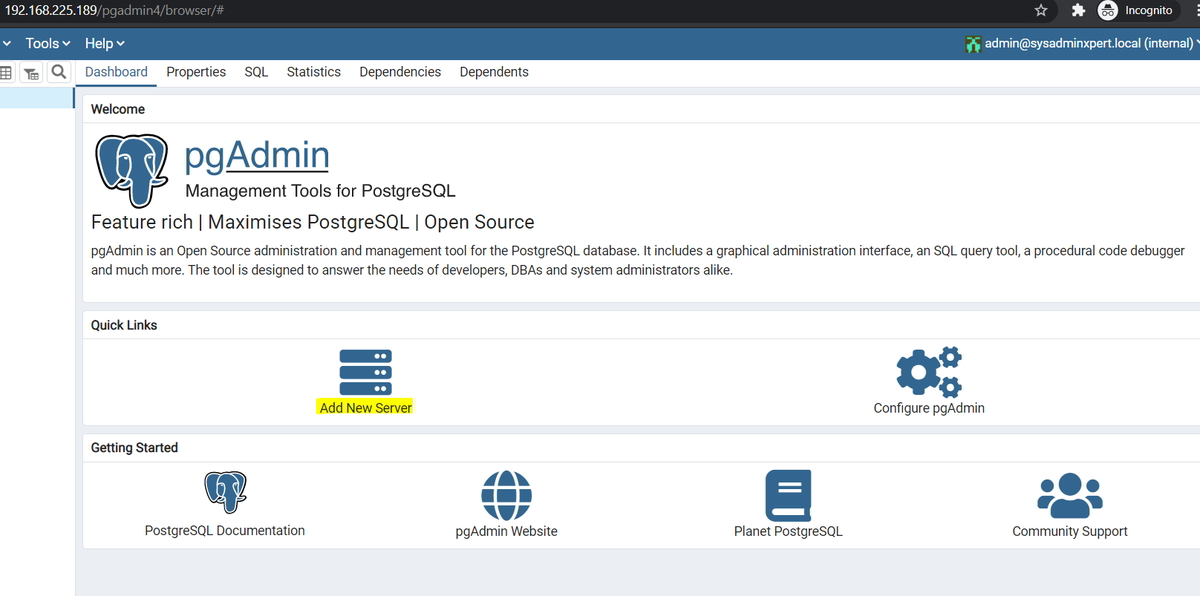This screenshot has width=1200, height=596.
Task: Click the Incognito profile icon
Action: (1106, 11)
